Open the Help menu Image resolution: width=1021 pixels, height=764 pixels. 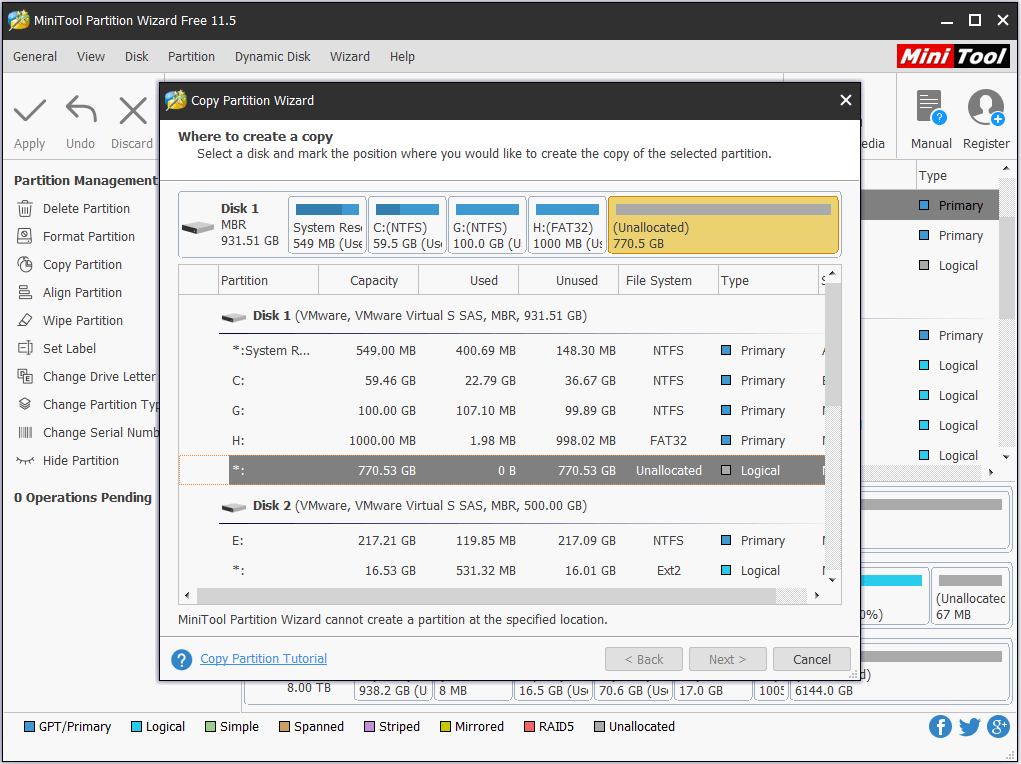402,57
